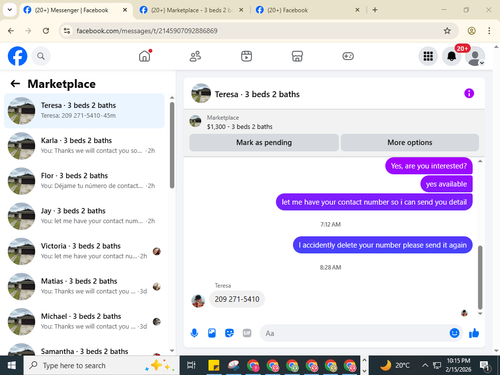Open Task View on the taskbar
Screen dimensions: 500x375
point(191,365)
